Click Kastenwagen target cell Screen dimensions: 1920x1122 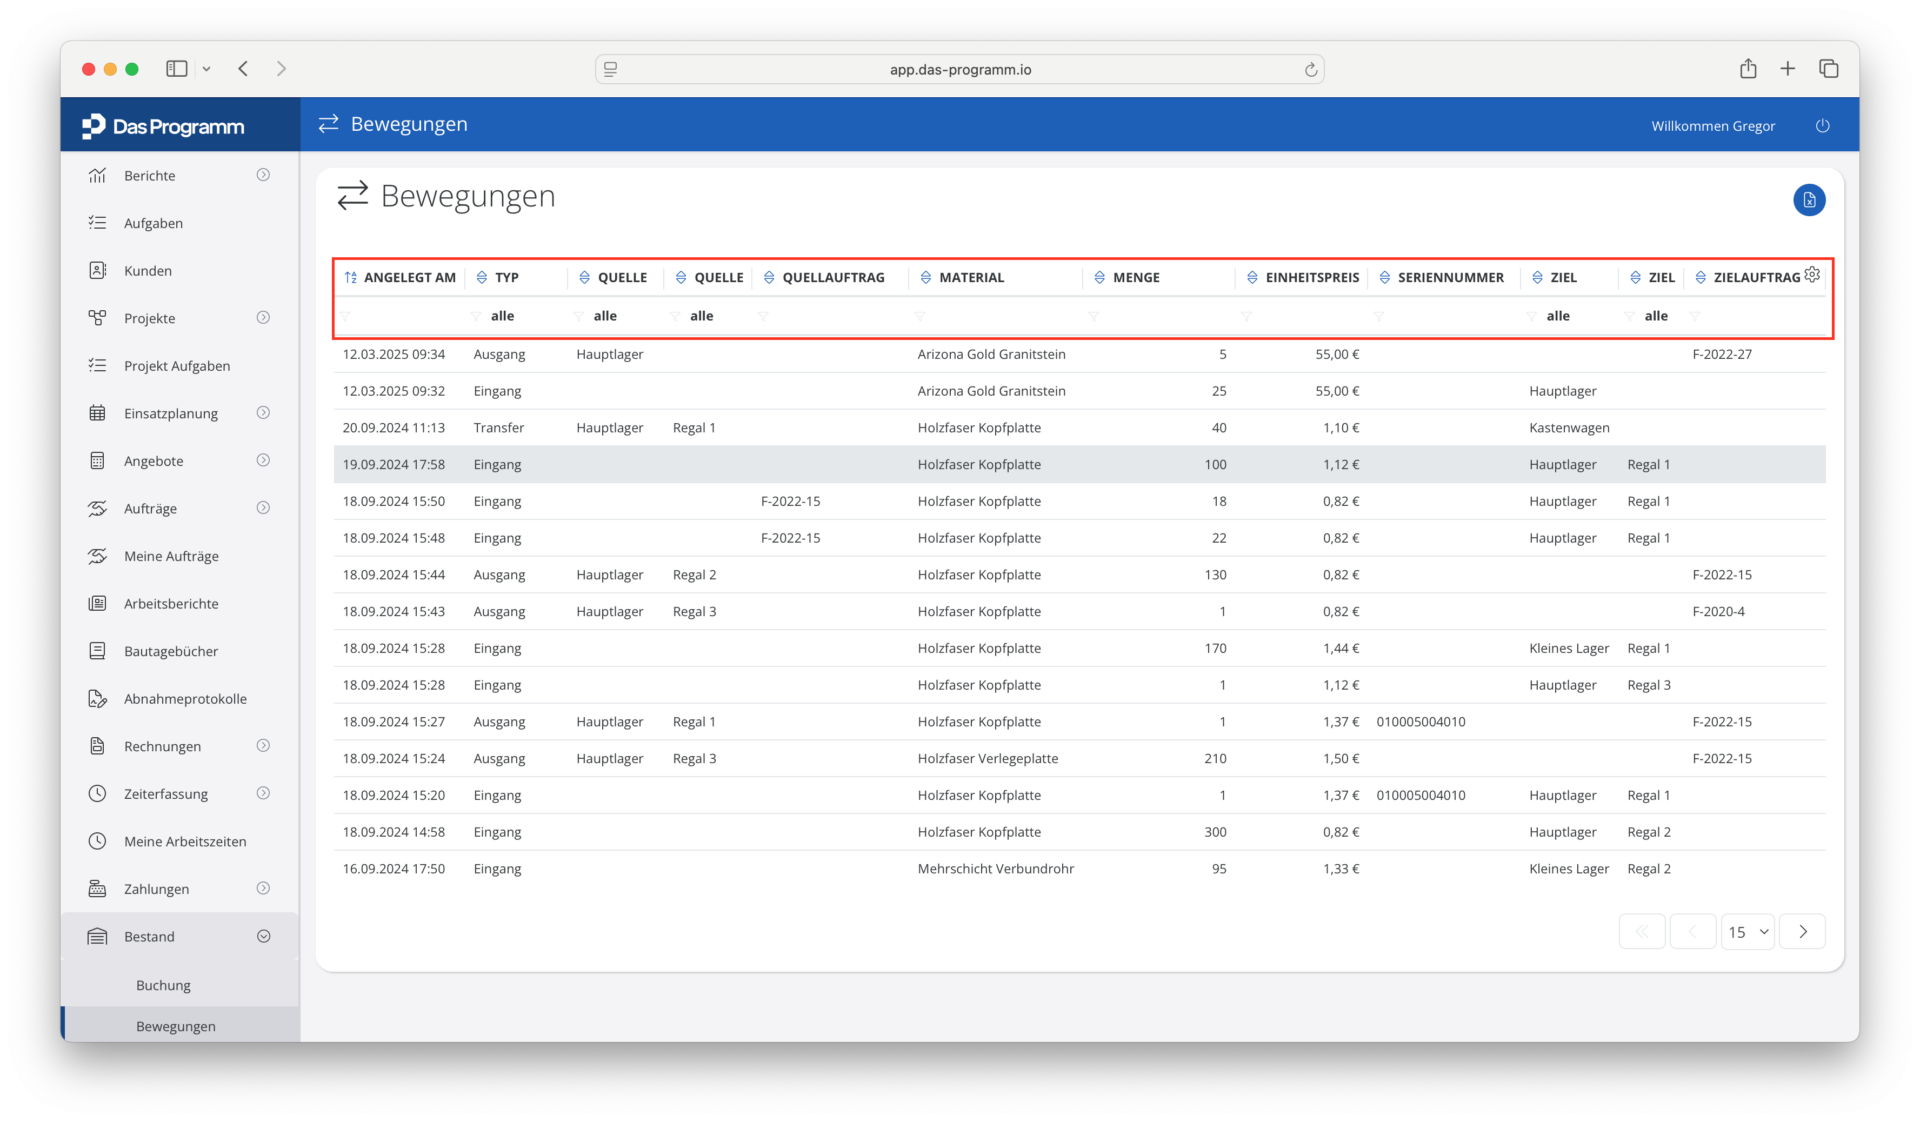click(1569, 428)
